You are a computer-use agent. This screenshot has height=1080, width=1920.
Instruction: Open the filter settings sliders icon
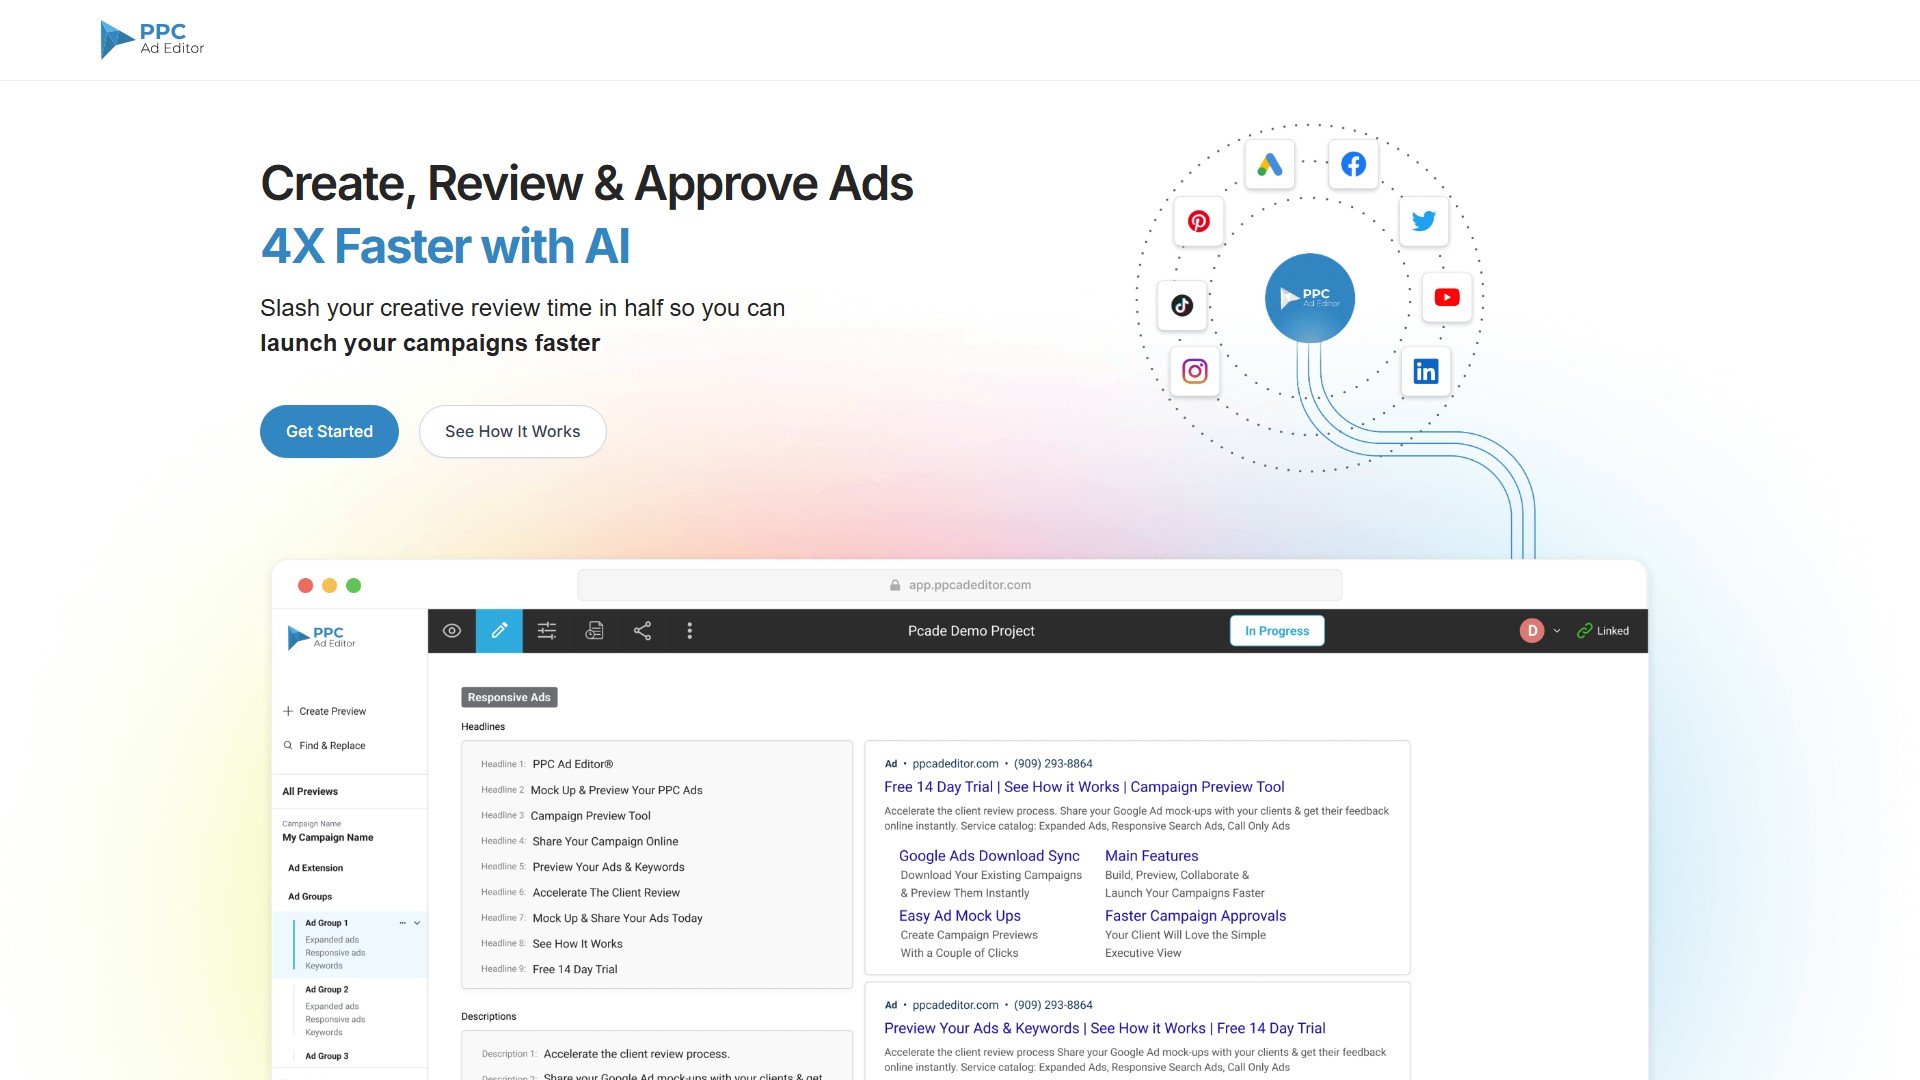pyautogui.click(x=547, y=630)
